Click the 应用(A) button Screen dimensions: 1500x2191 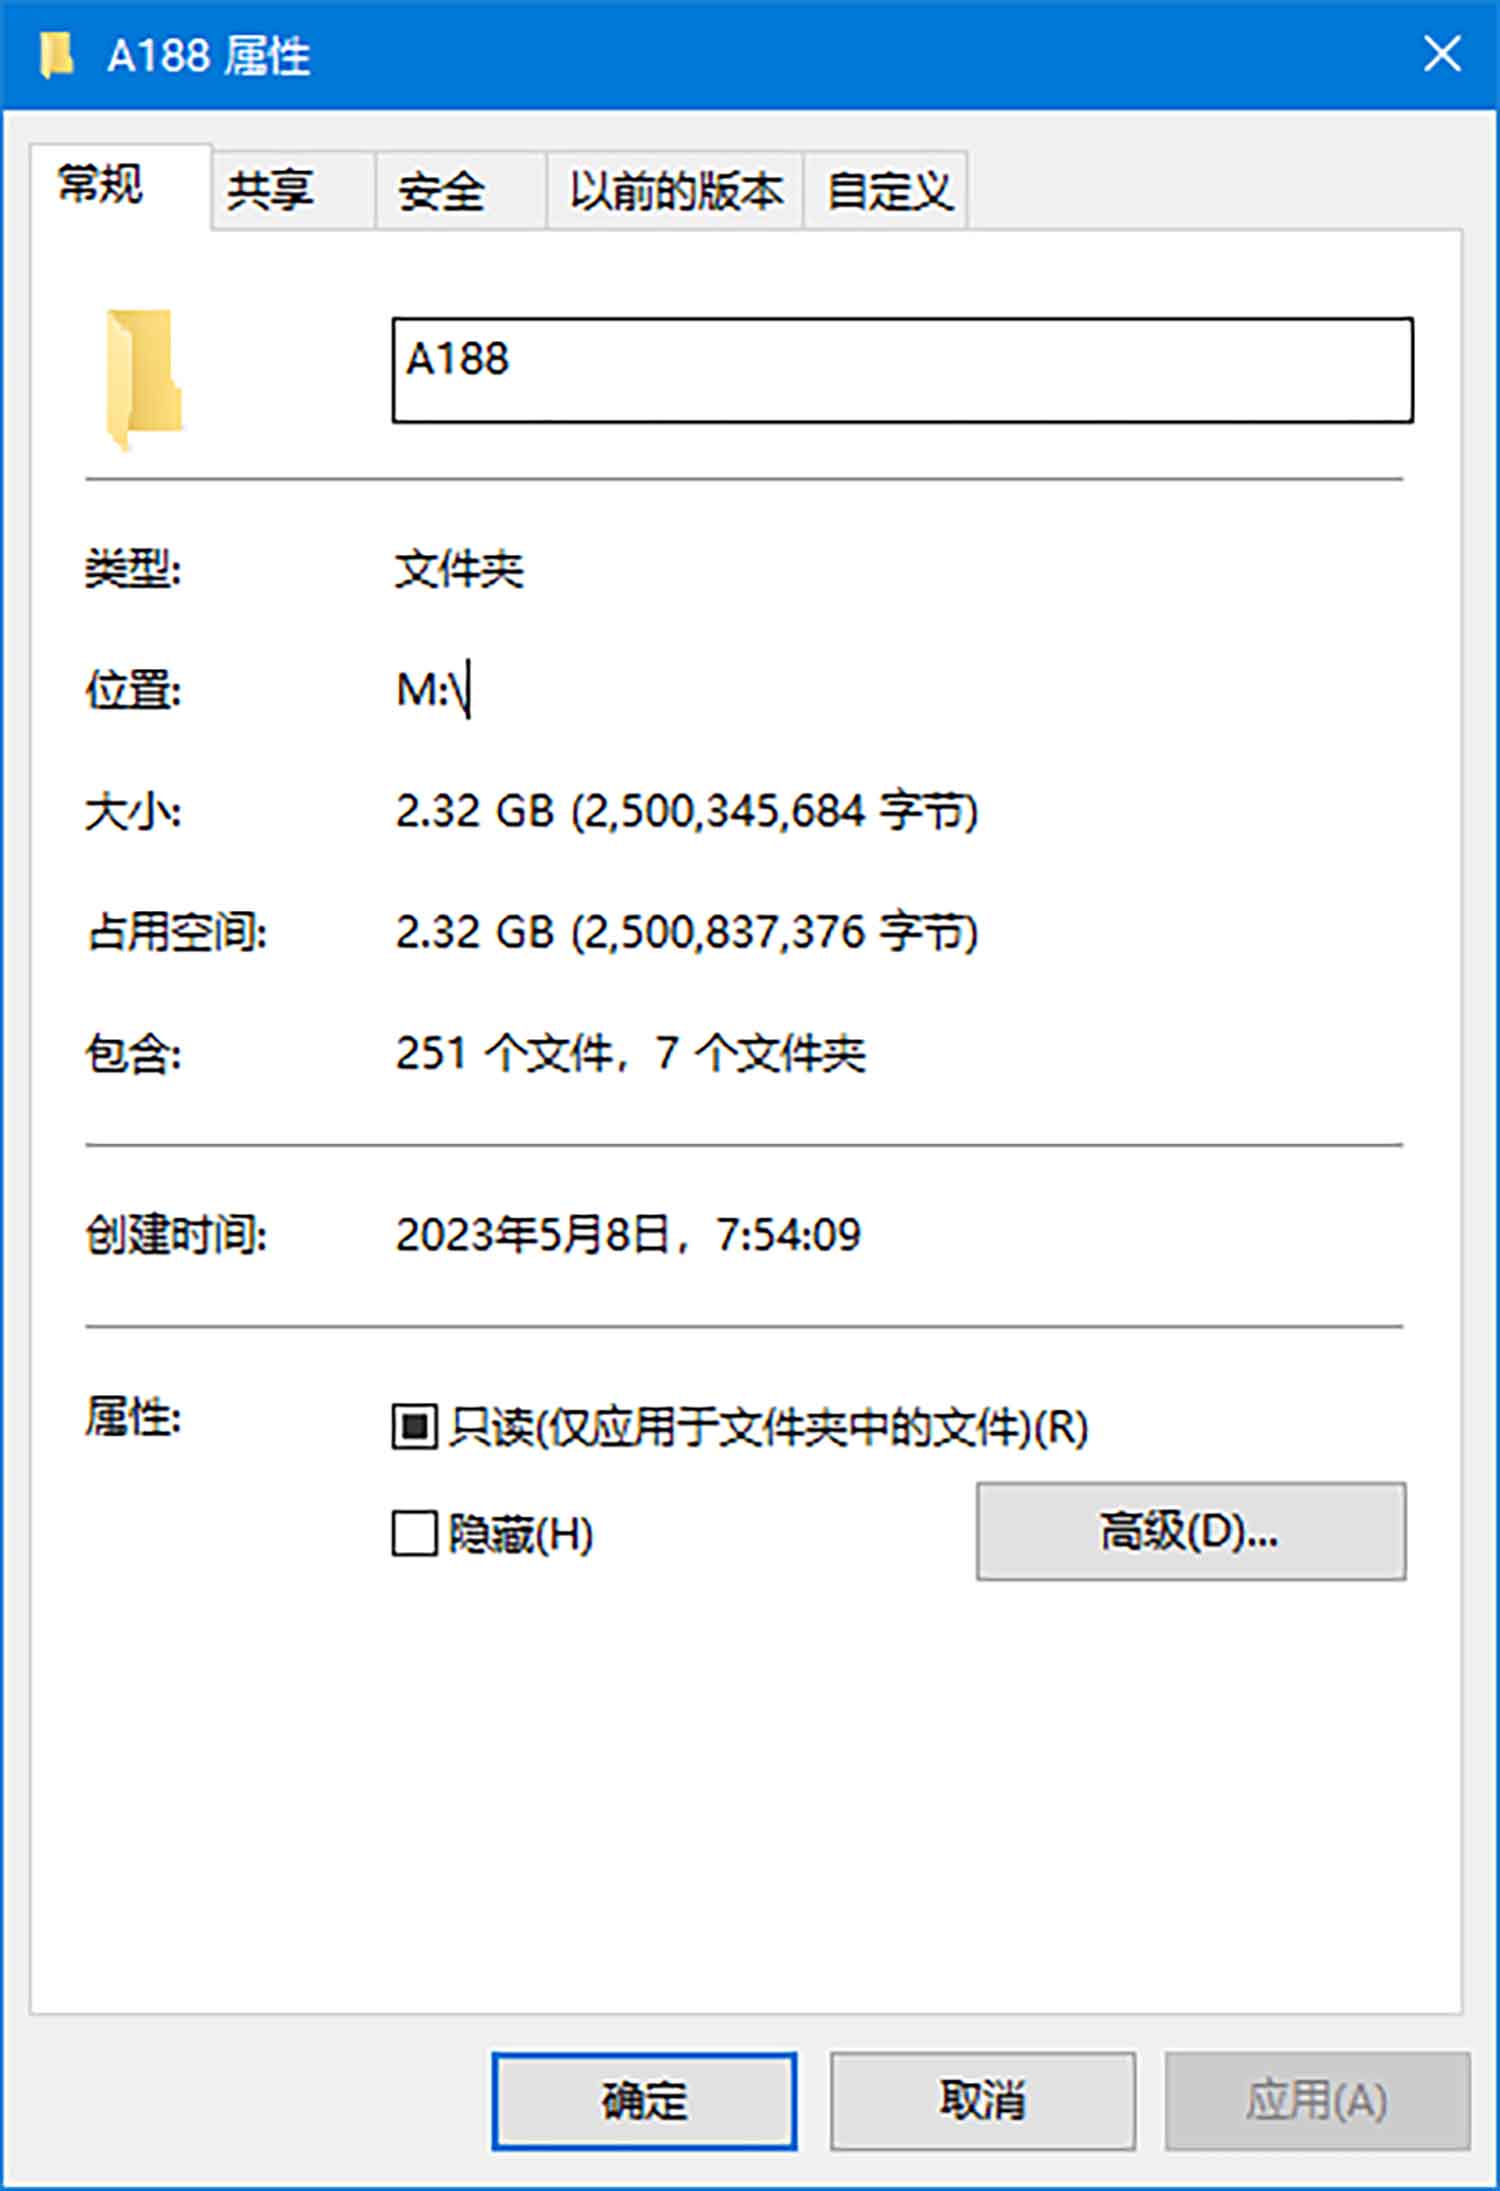click(1317, 2100)
